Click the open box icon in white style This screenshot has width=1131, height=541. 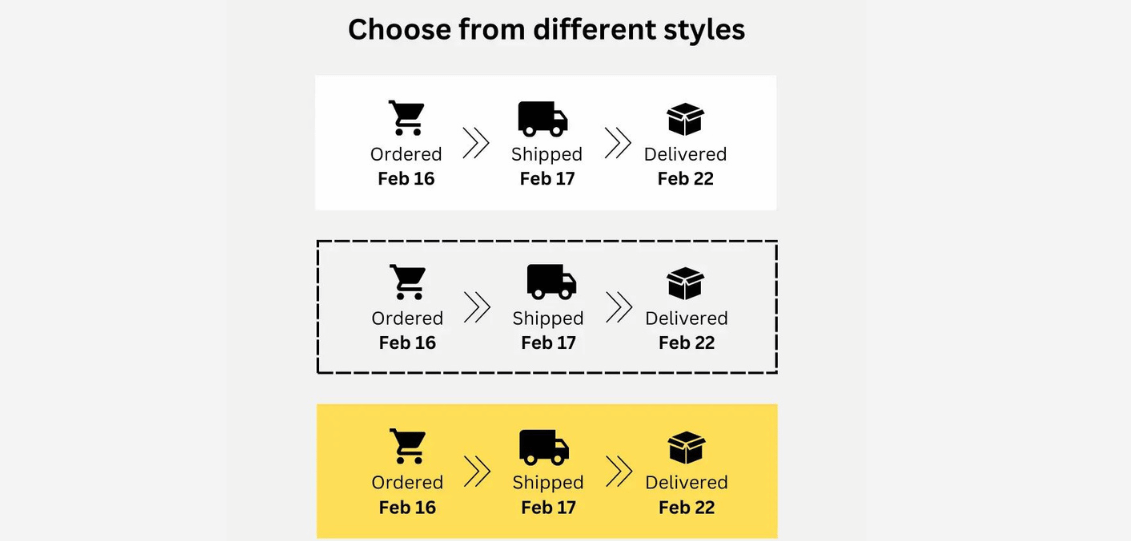(685, 119)
